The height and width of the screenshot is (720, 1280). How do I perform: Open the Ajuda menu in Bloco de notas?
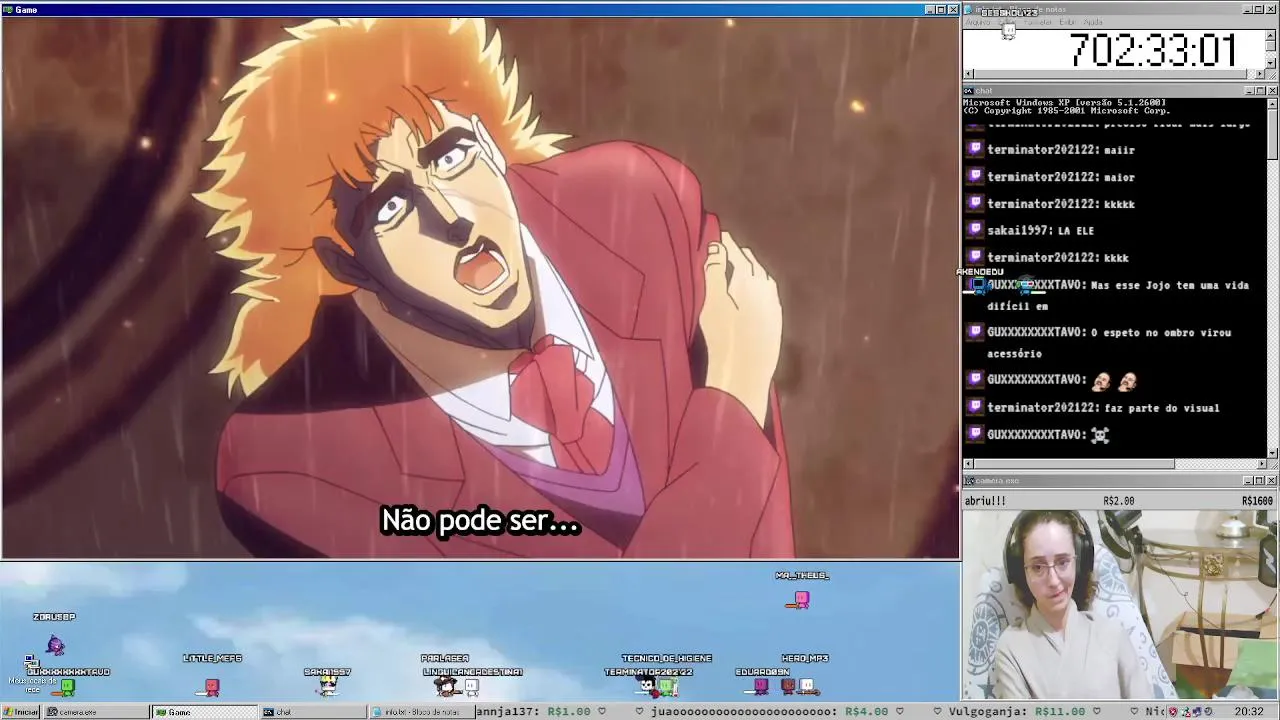(1093, 21)
